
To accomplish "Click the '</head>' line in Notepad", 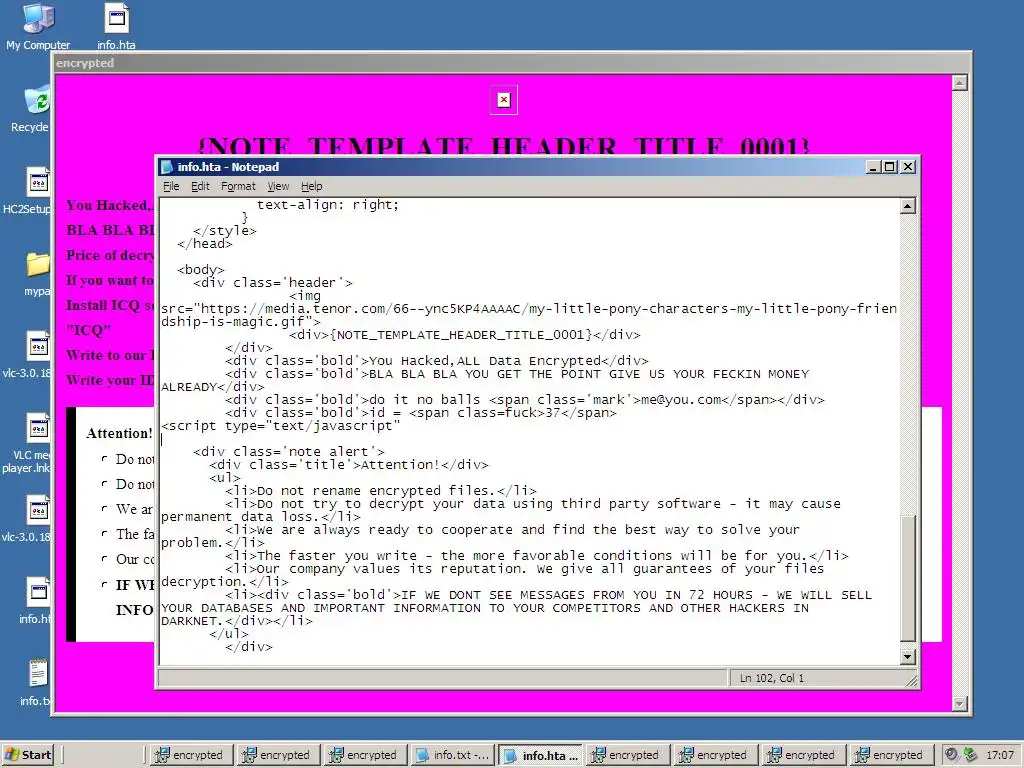I will [204, 244].
